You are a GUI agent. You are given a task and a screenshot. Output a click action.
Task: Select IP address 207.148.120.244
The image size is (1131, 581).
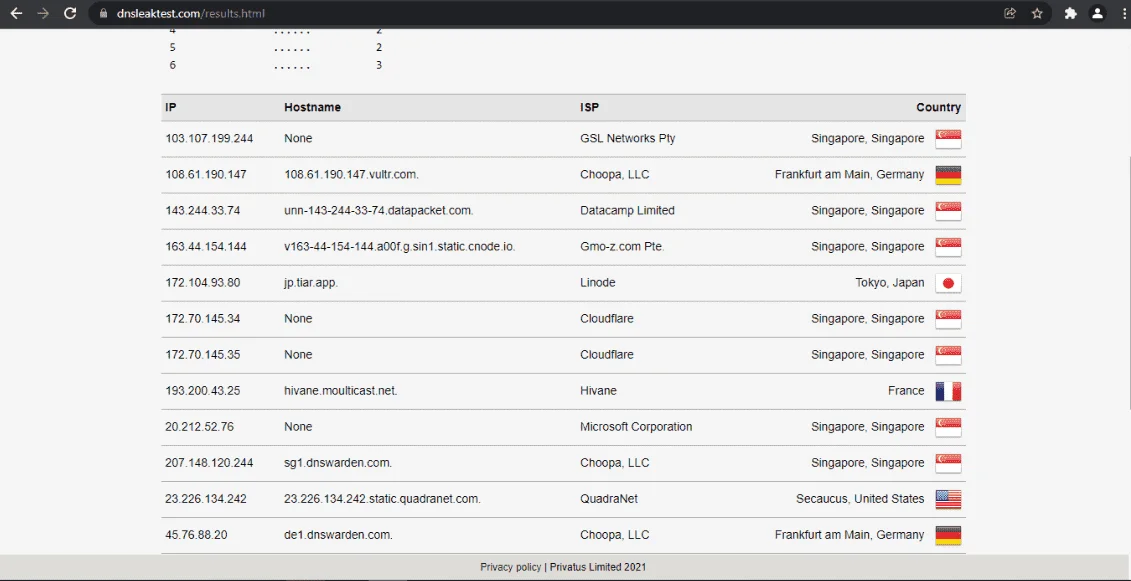pos(209,463)
